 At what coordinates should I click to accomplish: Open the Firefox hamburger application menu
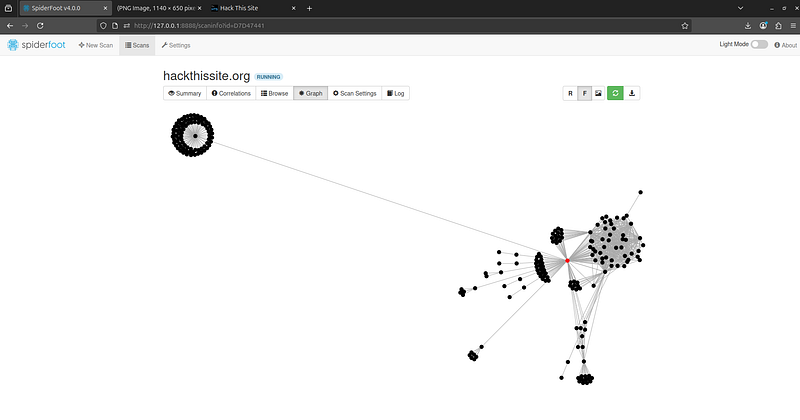pos(793,26)
